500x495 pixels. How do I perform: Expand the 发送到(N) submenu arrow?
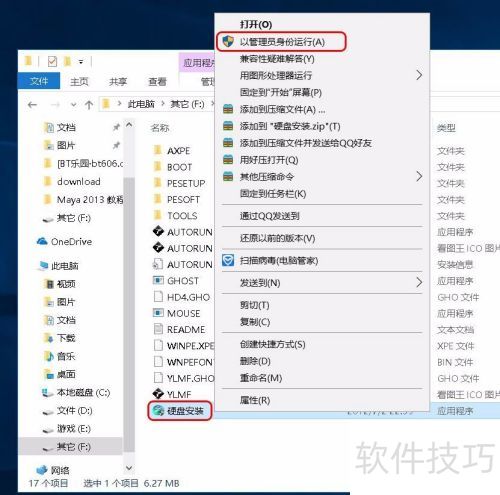pyautogui.click(x=419, y=283)
